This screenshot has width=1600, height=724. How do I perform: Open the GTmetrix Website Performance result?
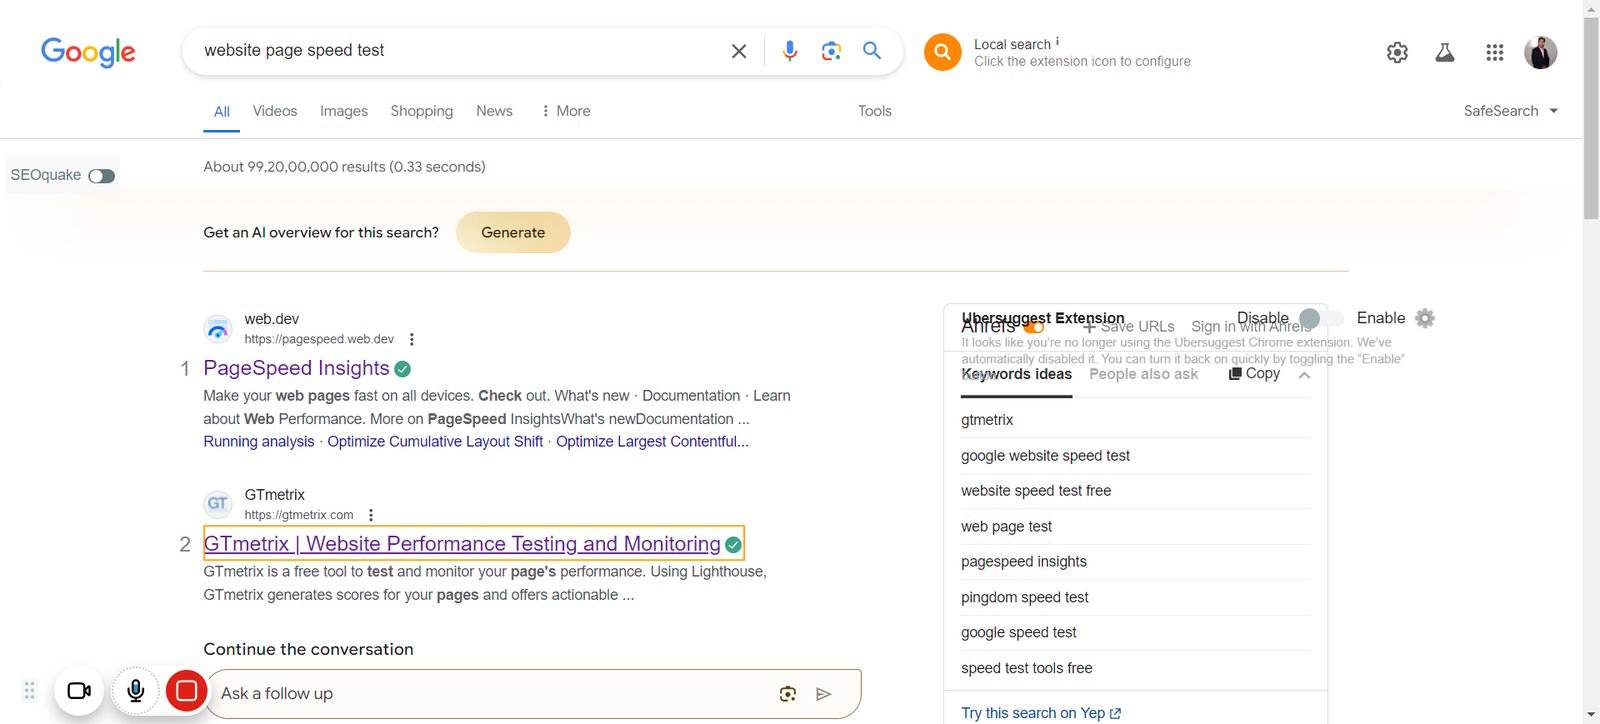(462, 544)
